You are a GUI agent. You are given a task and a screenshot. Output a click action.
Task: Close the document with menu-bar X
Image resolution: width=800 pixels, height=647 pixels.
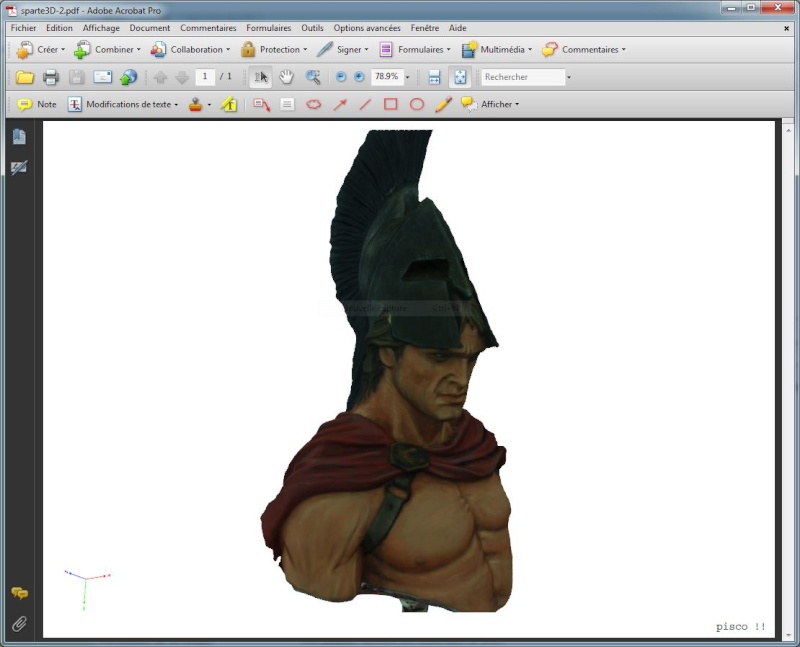[786, 29]
